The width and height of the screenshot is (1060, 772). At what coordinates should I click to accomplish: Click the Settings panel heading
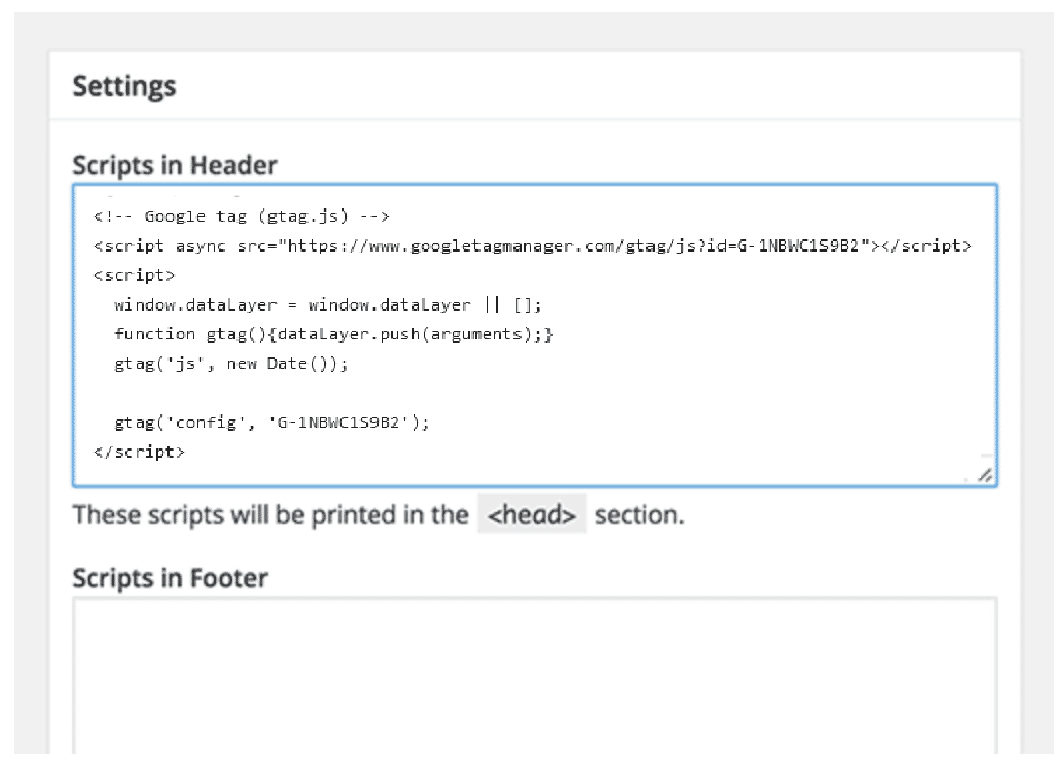tap(124, 86)
